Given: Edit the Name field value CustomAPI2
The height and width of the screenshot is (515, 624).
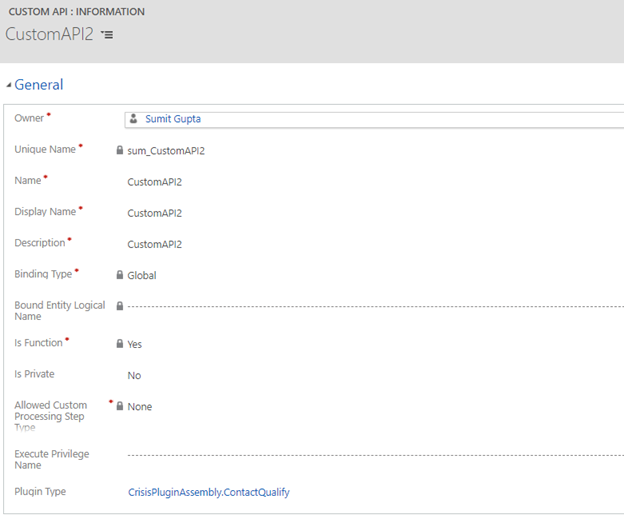Looking at the screenshot, I should [155, 182].
